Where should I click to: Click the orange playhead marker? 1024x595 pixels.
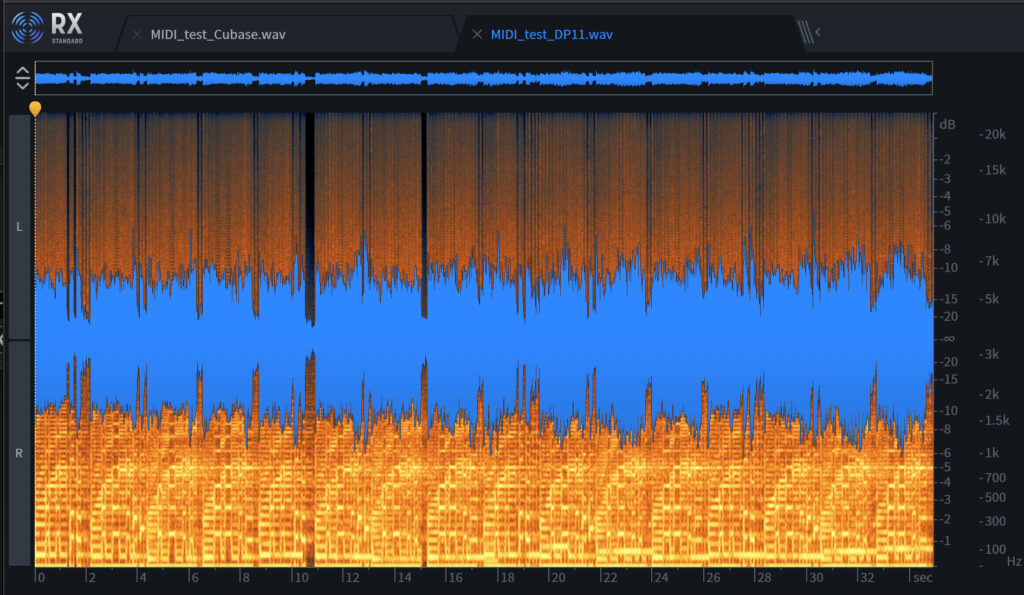click(x=35, y=107)
